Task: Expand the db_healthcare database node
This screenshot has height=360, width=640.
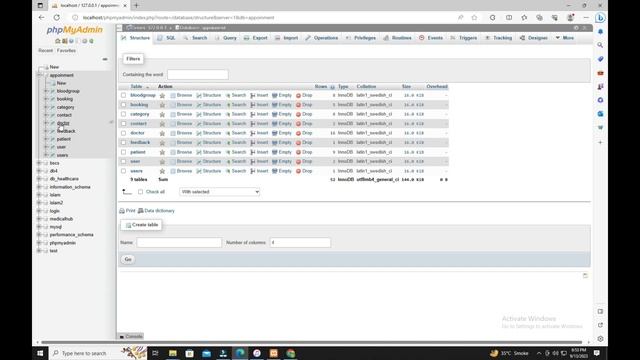Action: pos(40,179)
